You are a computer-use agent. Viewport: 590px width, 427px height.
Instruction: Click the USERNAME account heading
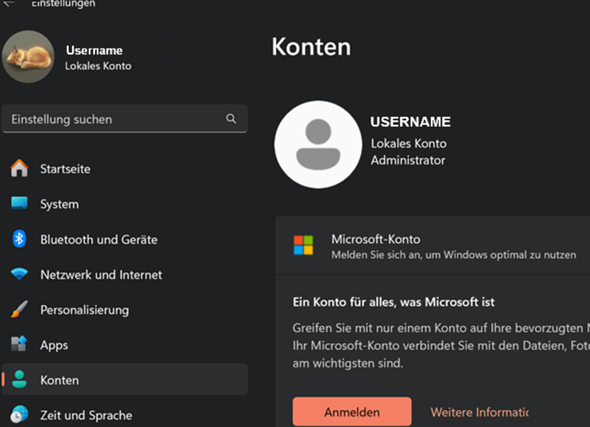tap(410, 122)
